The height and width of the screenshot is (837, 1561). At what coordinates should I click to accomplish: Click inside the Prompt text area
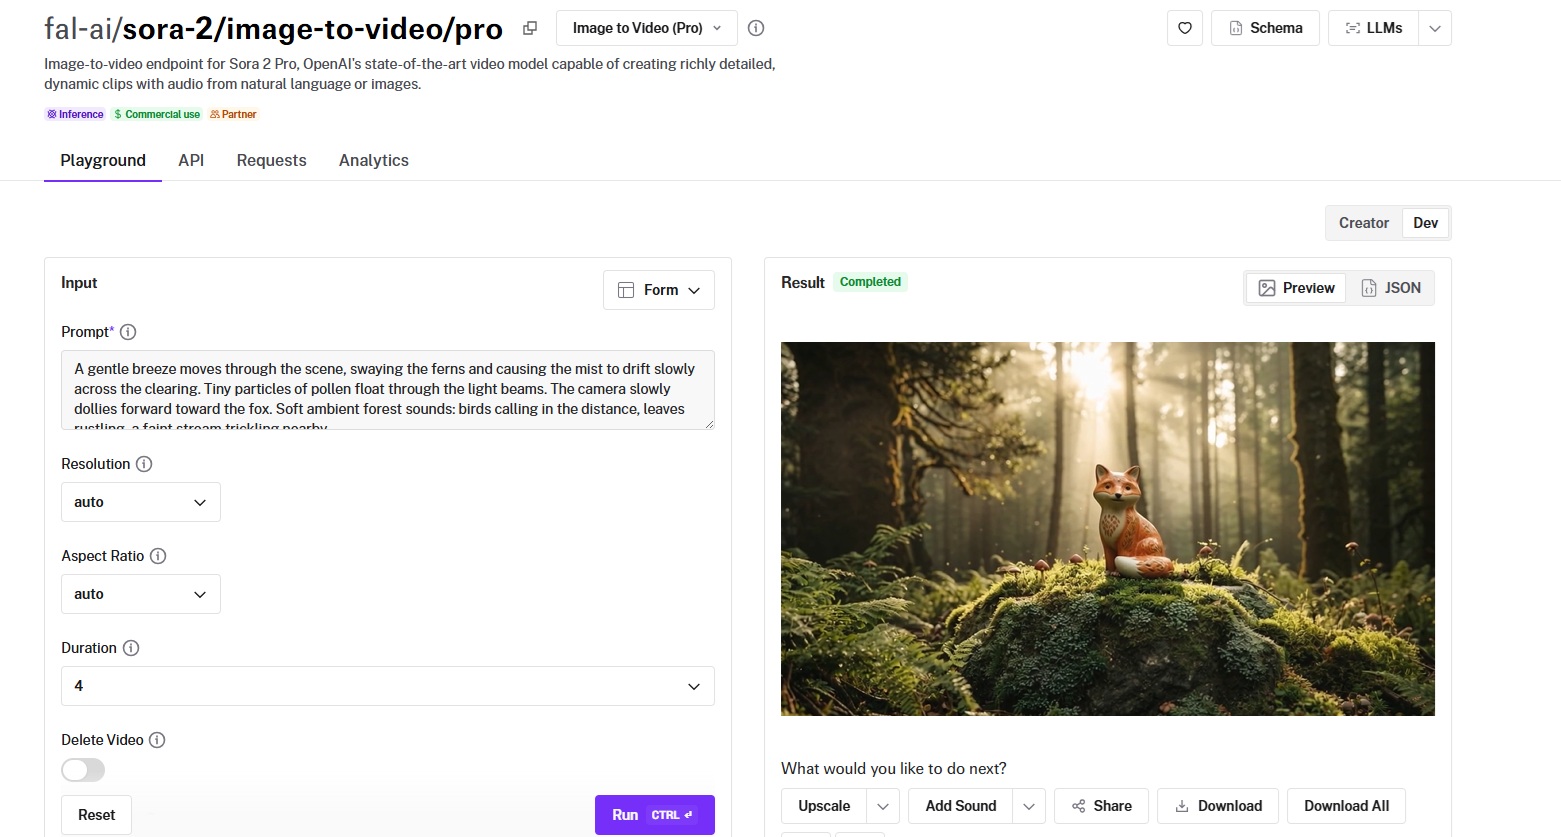point(387,390)
